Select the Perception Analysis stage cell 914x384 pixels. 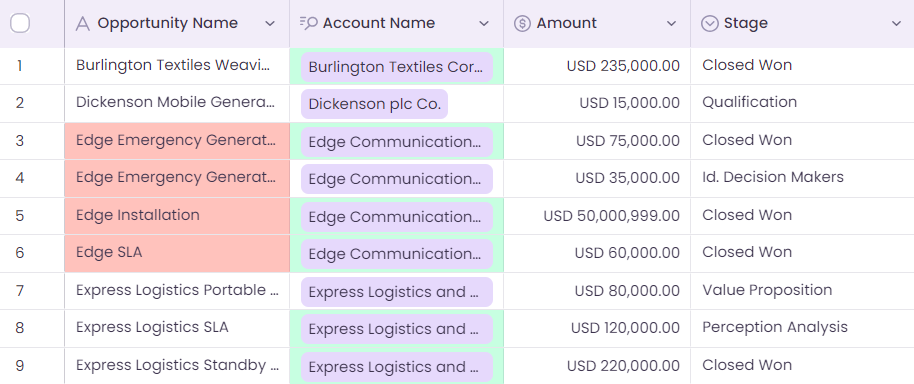[x=802, y=328]
